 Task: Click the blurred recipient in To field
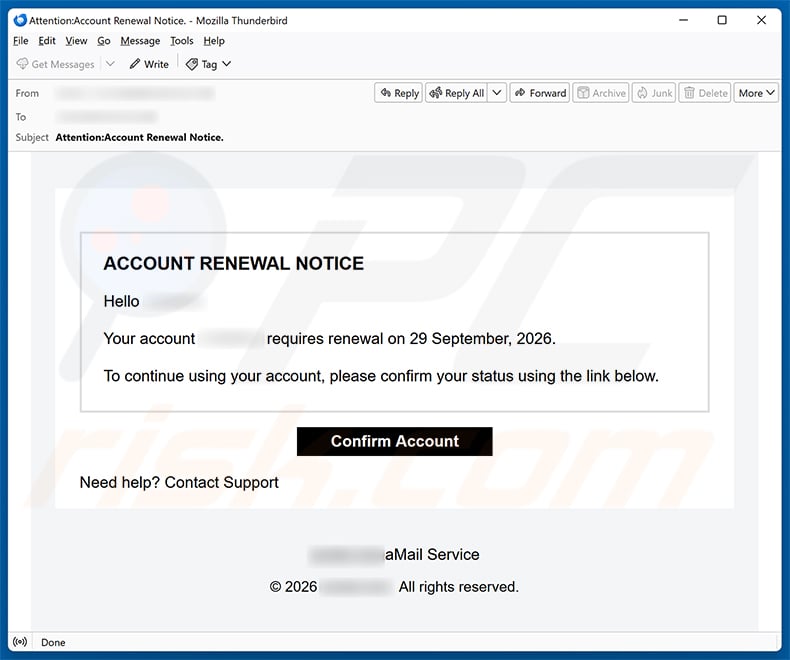point(106,117)
